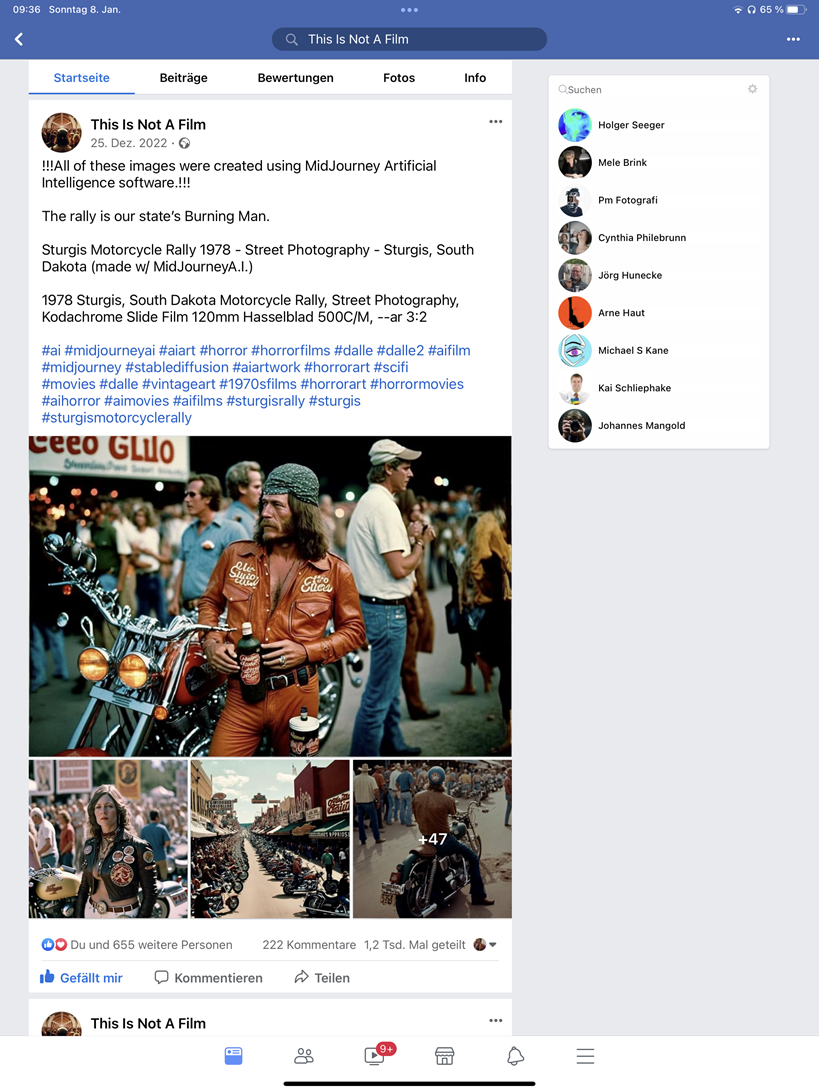Open the page's top-right three-dot menu
Image resolution: width=819 pixels, height=1092 pixels.
[x=793, y=39]
